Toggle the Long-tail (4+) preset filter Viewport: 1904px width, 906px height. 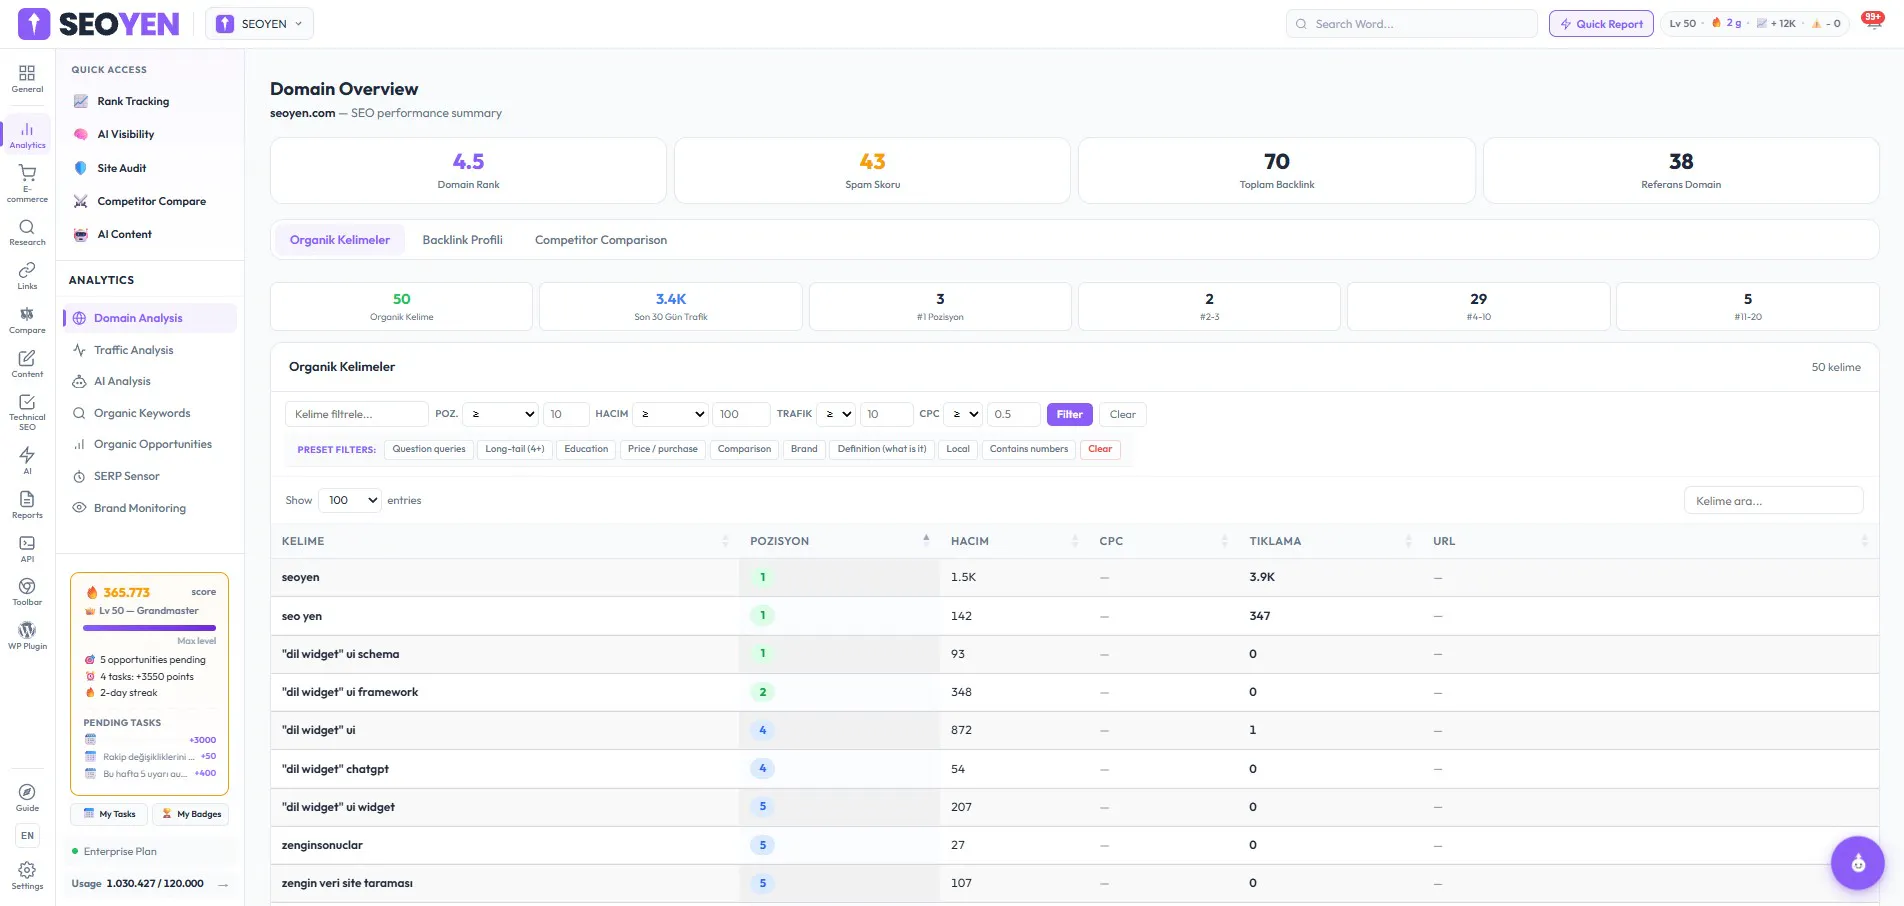(x=515, y=449)
